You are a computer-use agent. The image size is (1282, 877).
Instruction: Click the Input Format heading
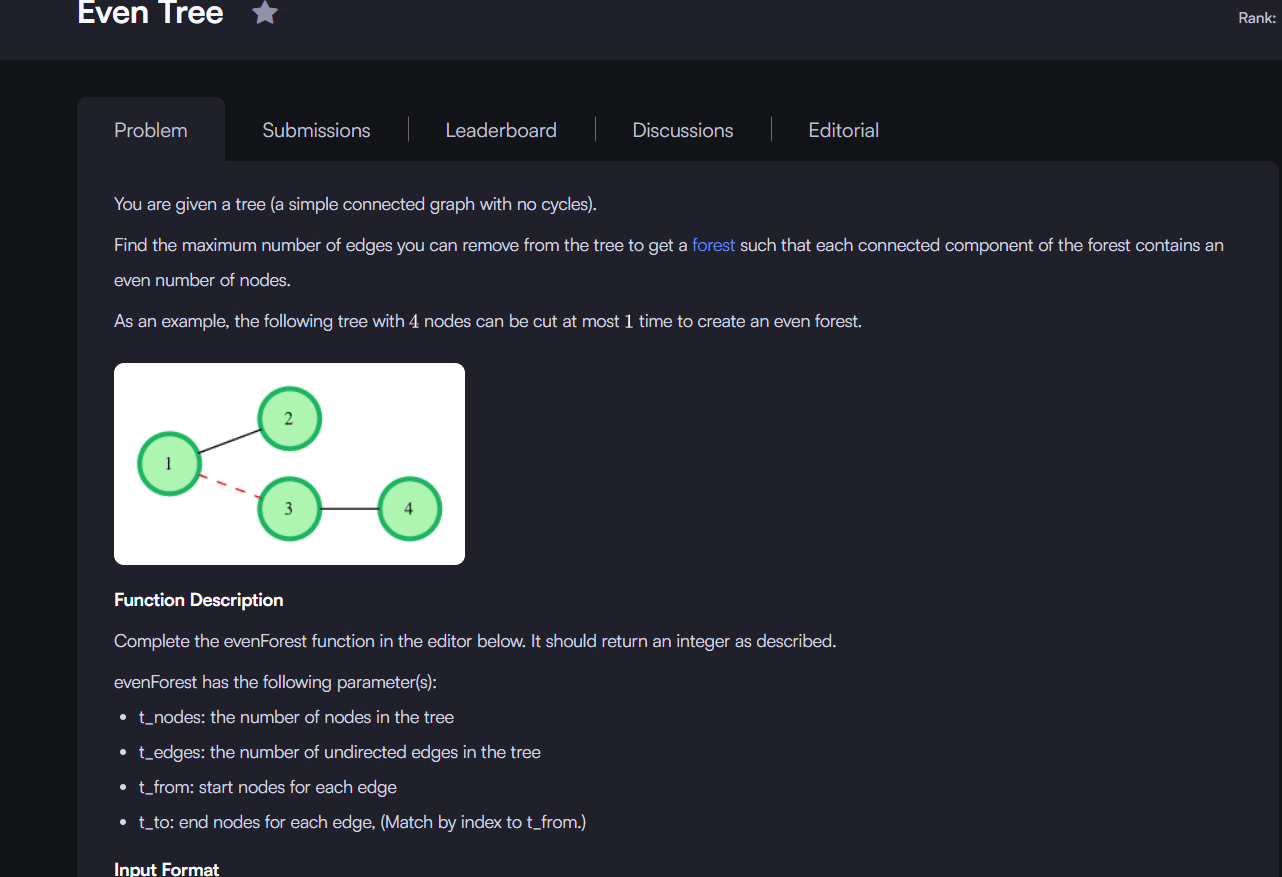click(166, 869)
